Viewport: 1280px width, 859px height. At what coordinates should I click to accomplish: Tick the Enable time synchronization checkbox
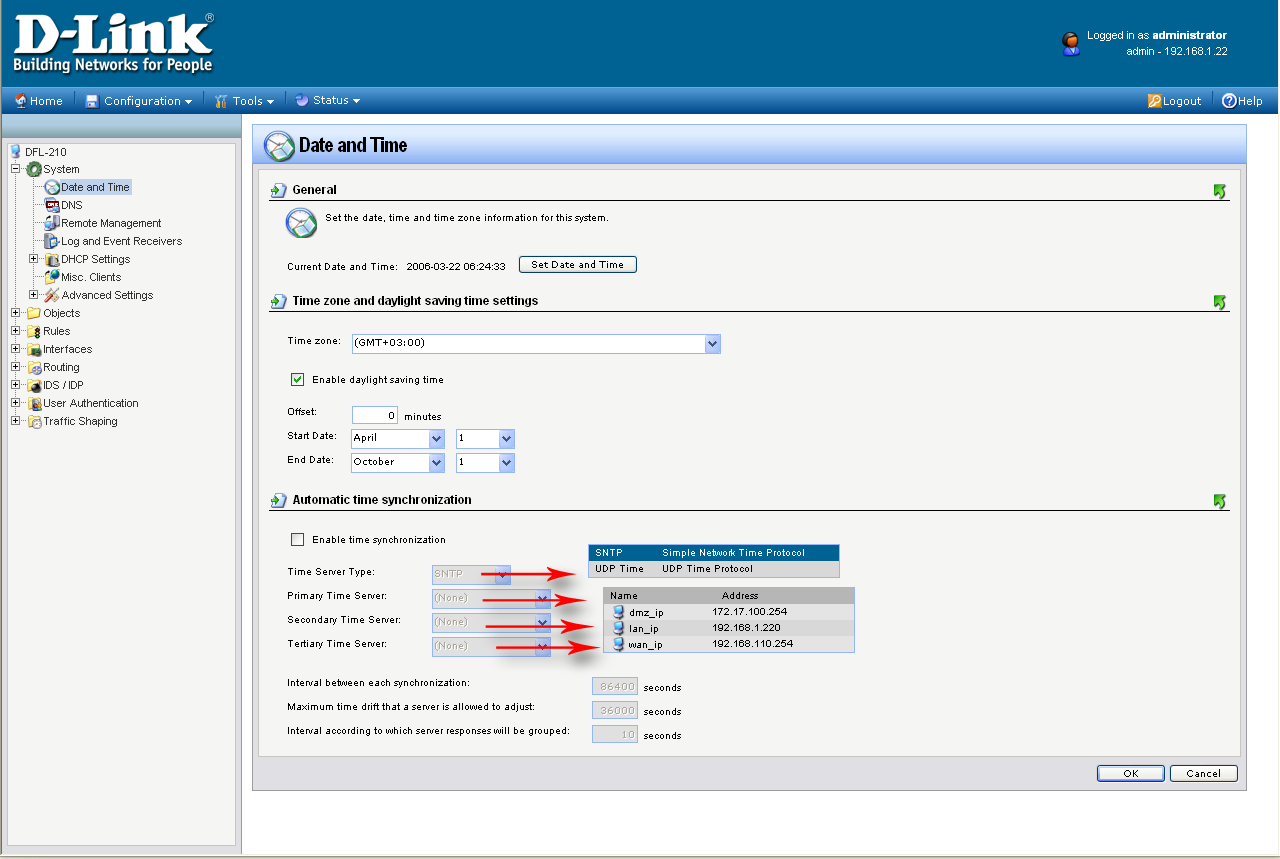pos(297,540)
